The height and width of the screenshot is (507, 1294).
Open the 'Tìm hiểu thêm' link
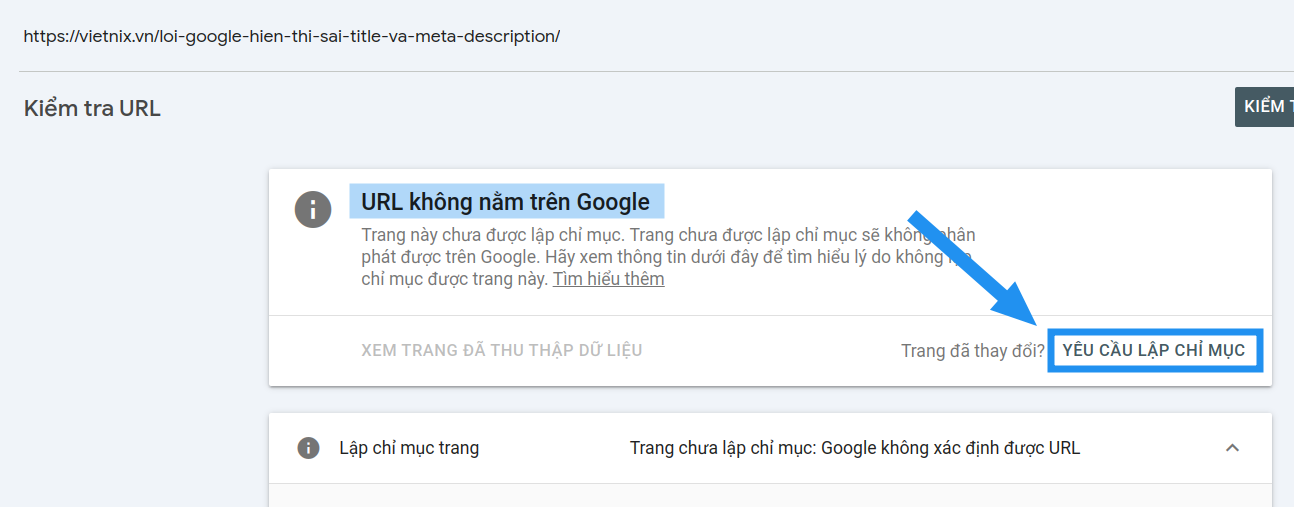click(x=608, y=279)
